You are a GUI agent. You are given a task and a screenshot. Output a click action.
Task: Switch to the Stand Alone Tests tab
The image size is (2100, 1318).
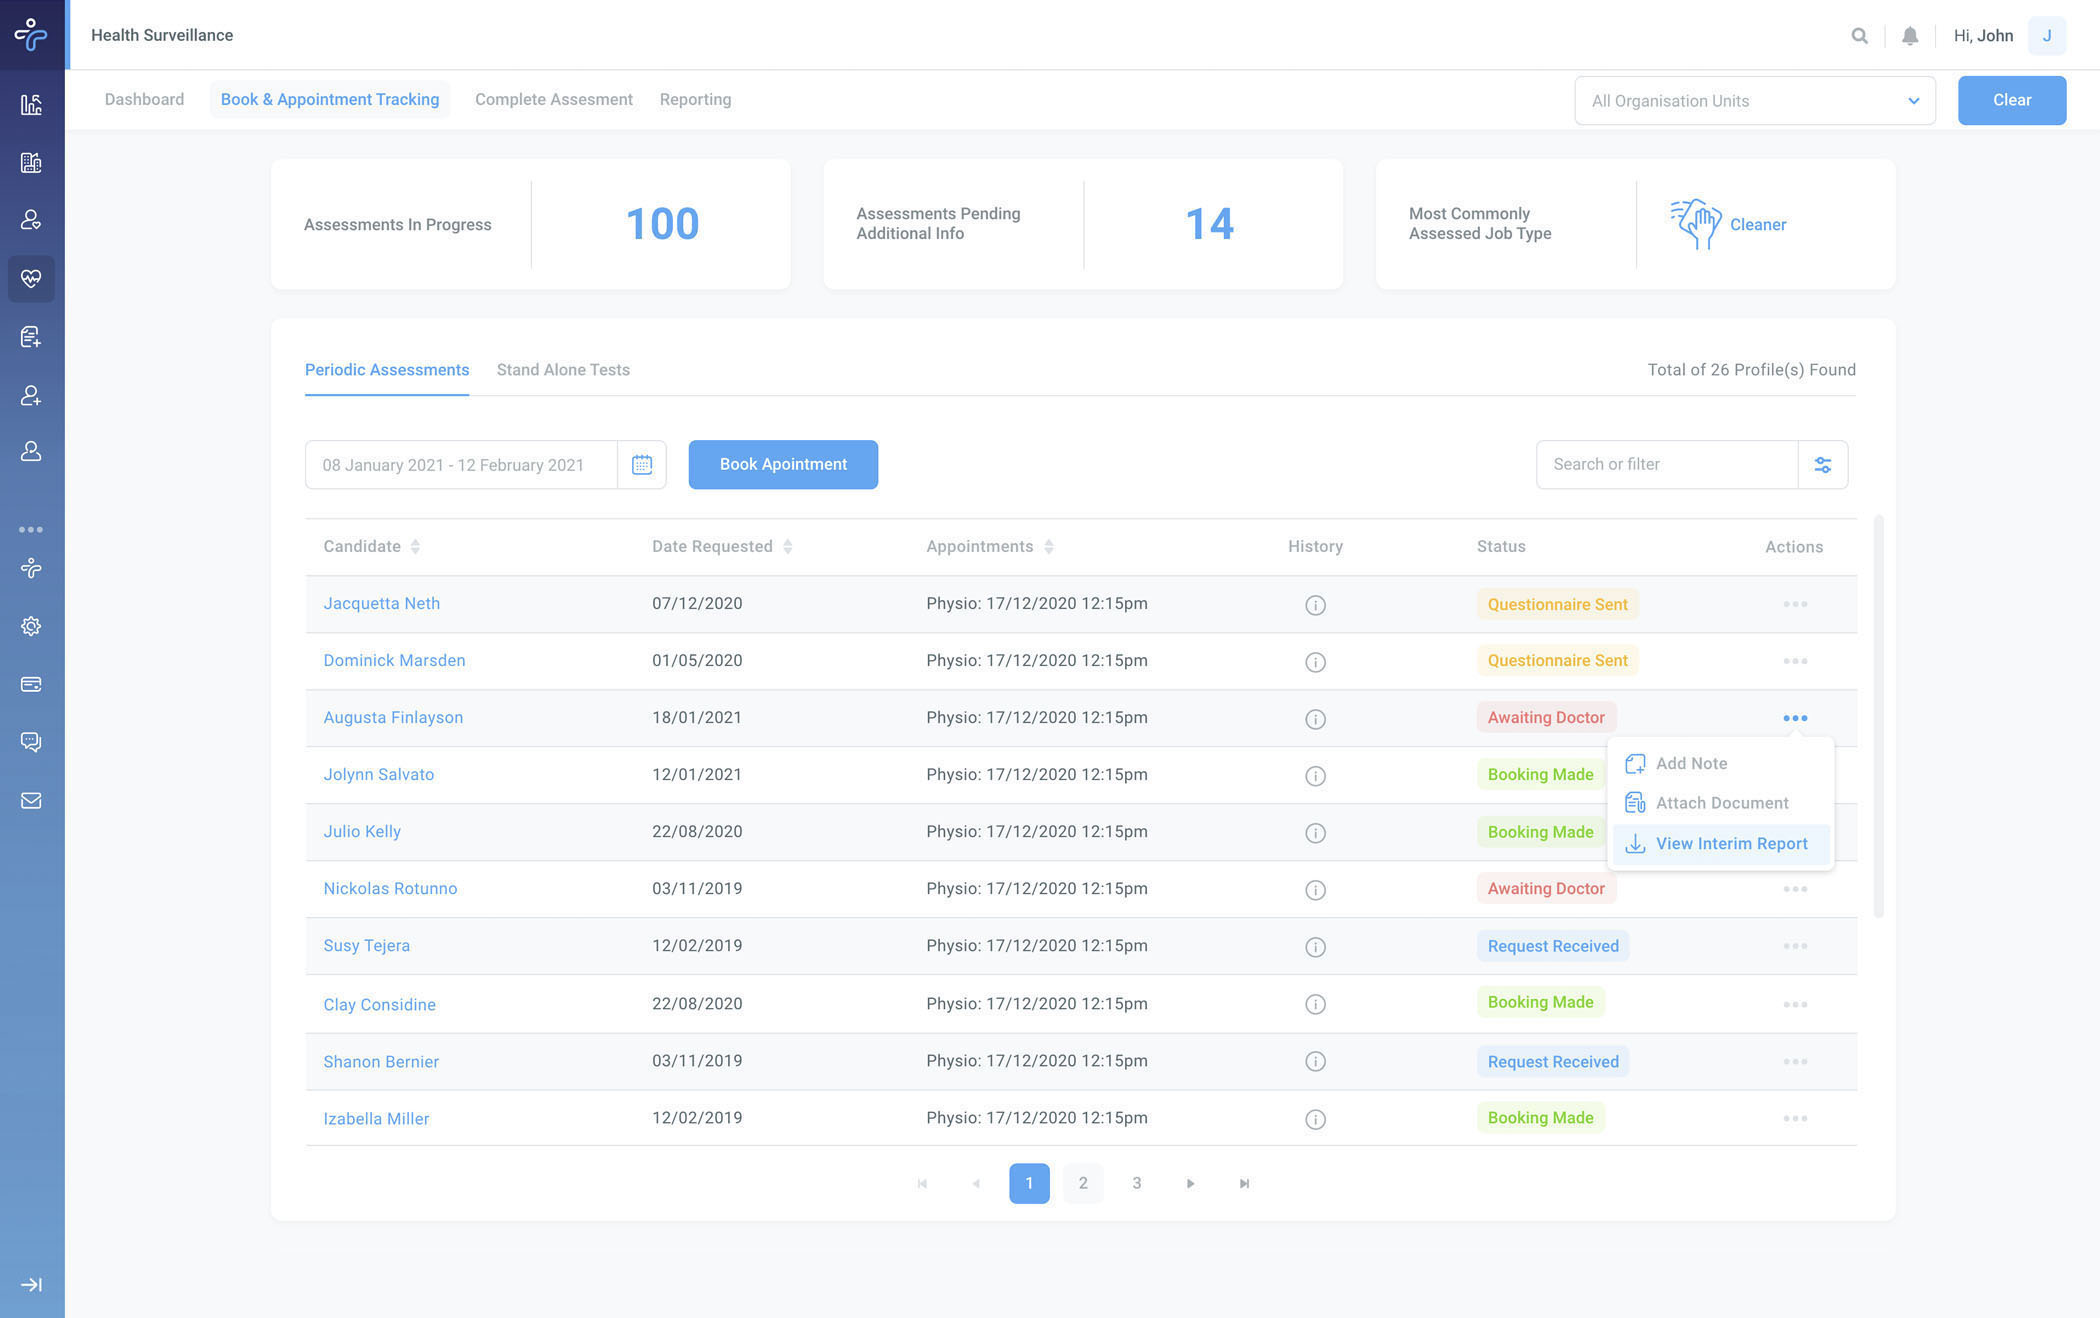click(x=563, y=369)
